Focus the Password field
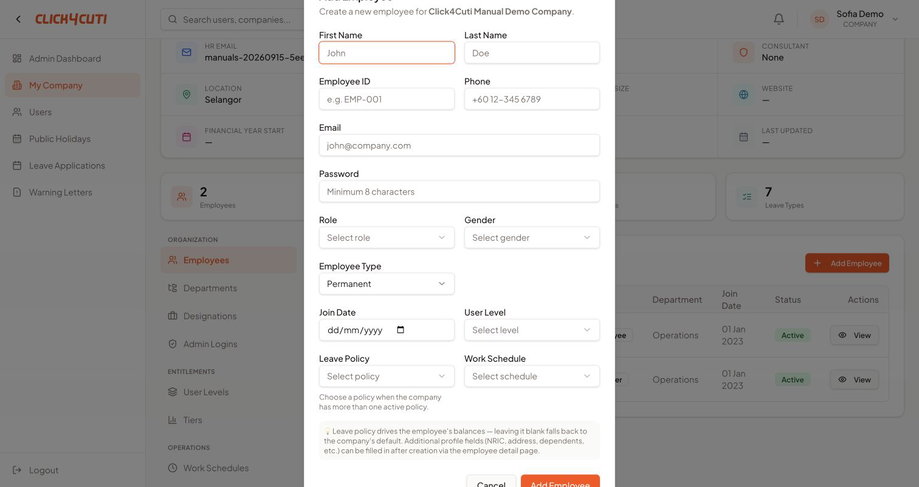919x487 pixels. (x=460, y=192)
